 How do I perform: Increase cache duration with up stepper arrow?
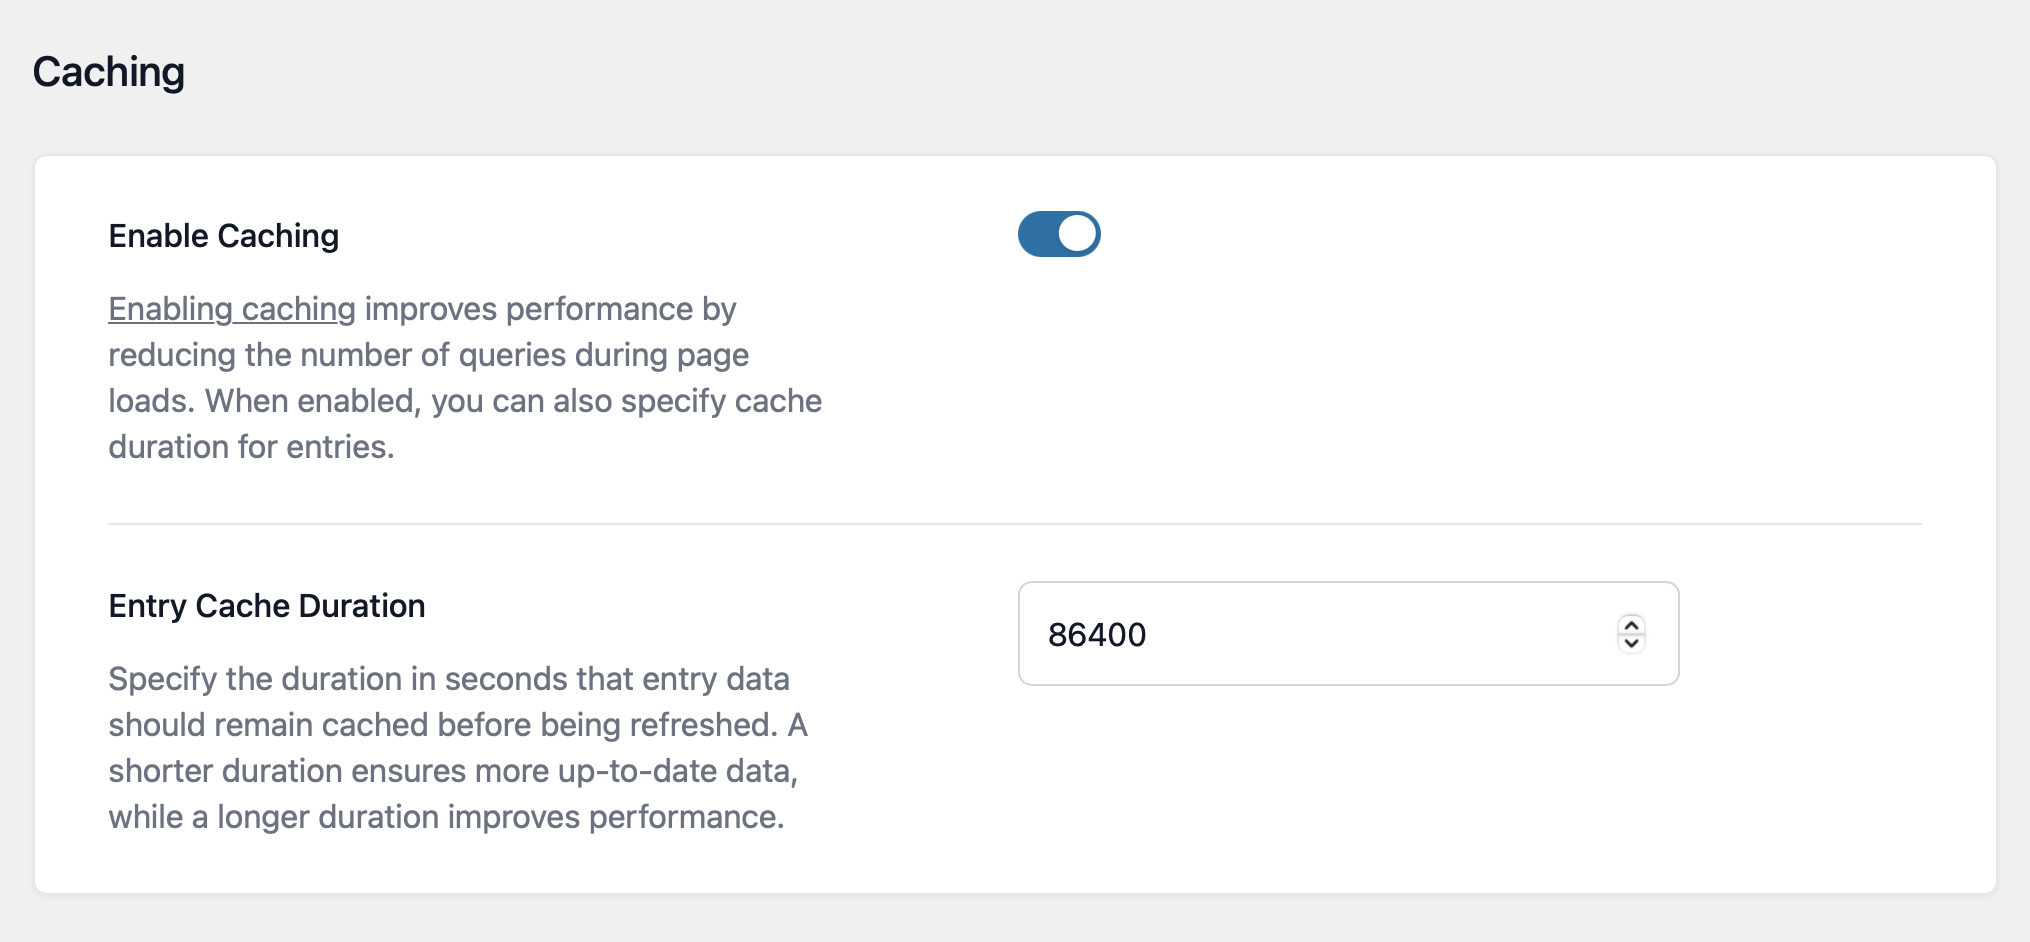coord(1631,625)
